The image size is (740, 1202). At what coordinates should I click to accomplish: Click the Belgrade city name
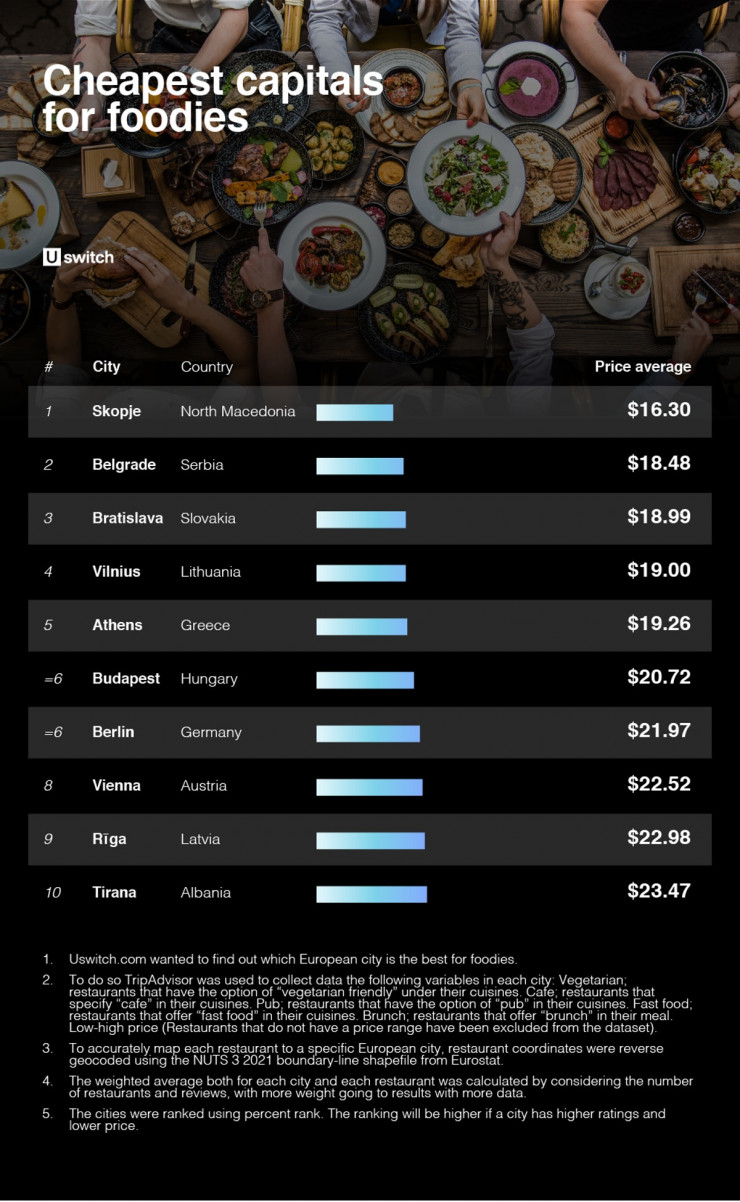click(x=124, y=465)
